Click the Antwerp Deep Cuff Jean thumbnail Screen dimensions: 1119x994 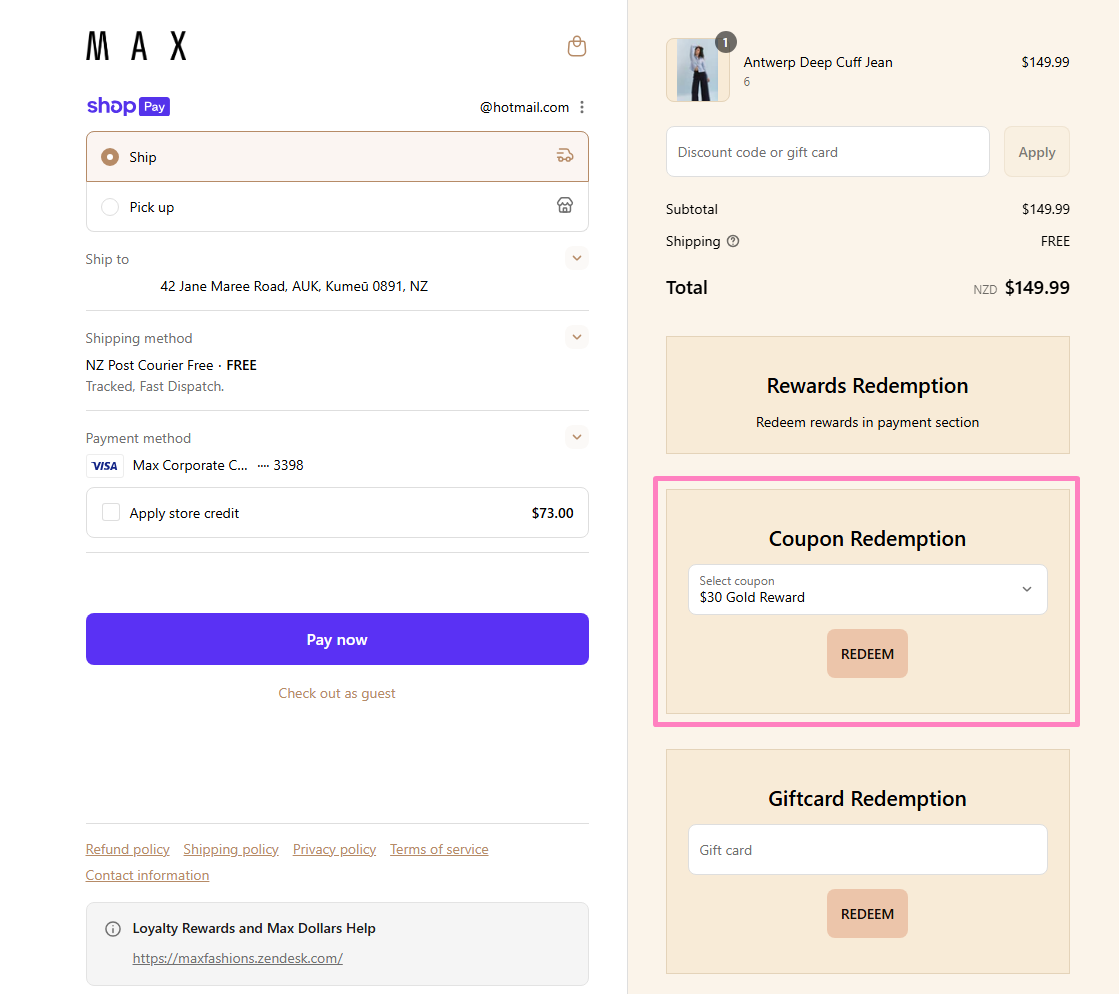coord(697,70)
